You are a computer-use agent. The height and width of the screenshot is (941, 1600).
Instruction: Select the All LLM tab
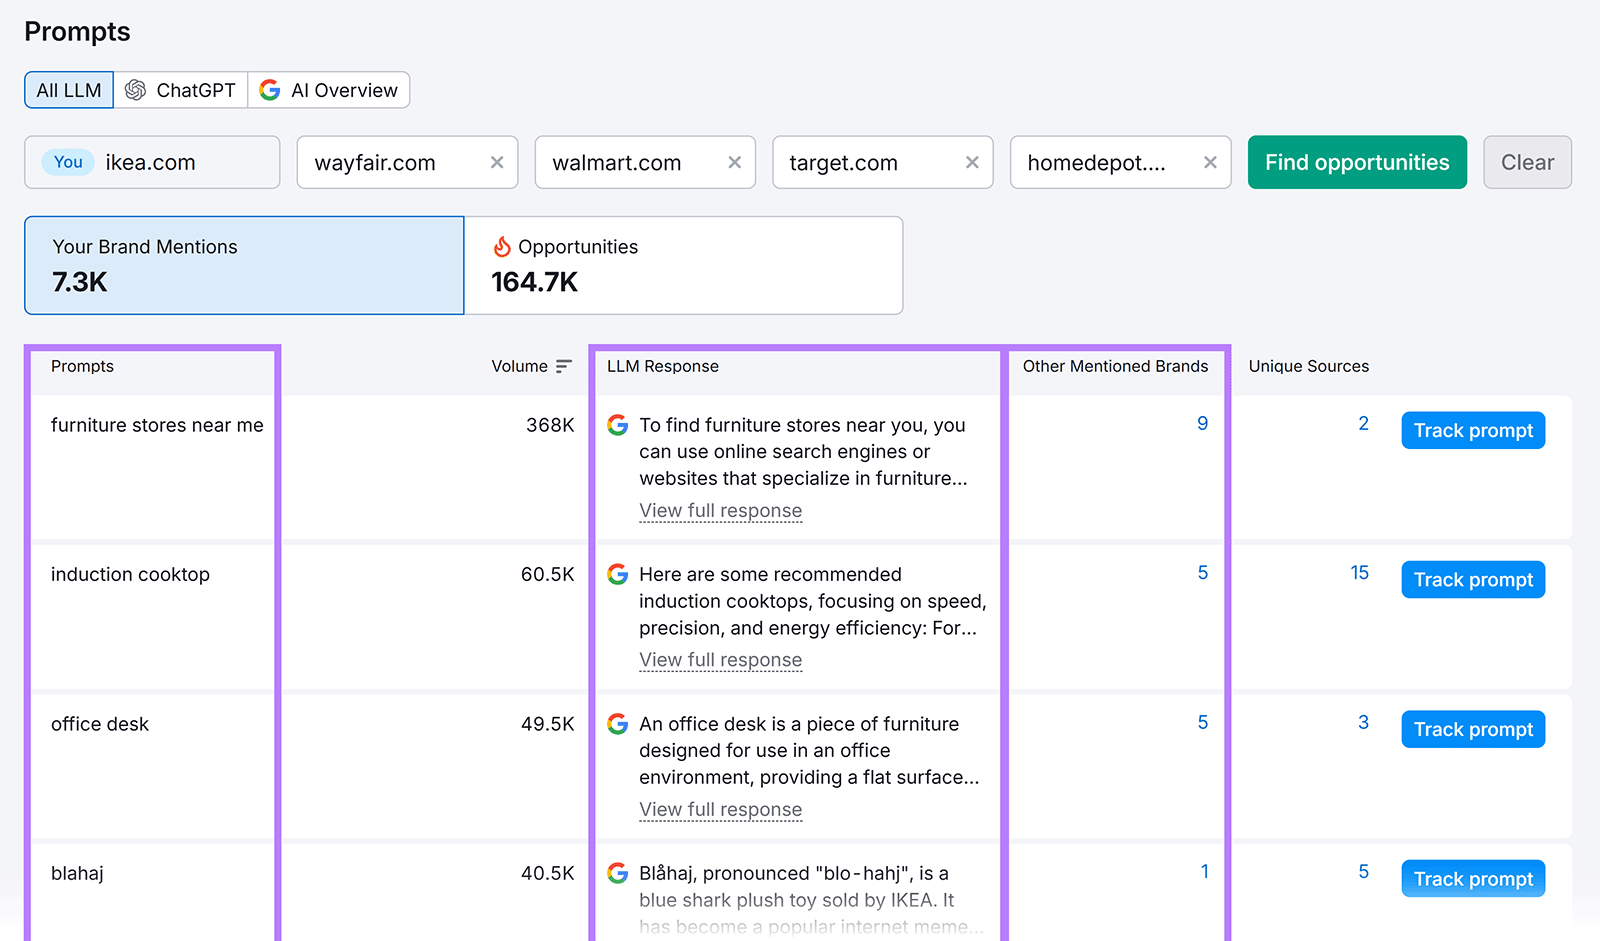tap(69, 90)
